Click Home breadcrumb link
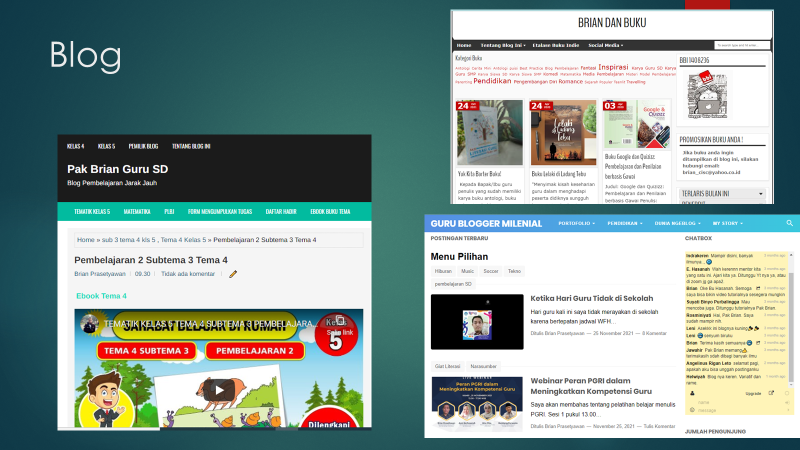 86,240
